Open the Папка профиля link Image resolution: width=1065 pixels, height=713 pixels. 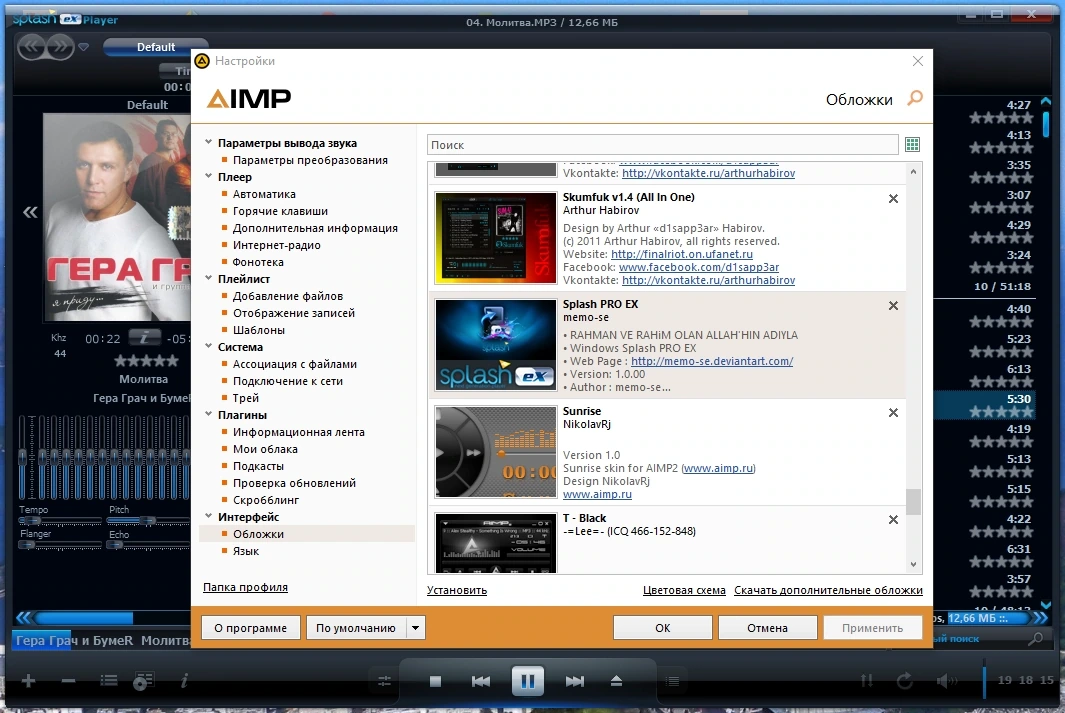(x=245, y=587)
